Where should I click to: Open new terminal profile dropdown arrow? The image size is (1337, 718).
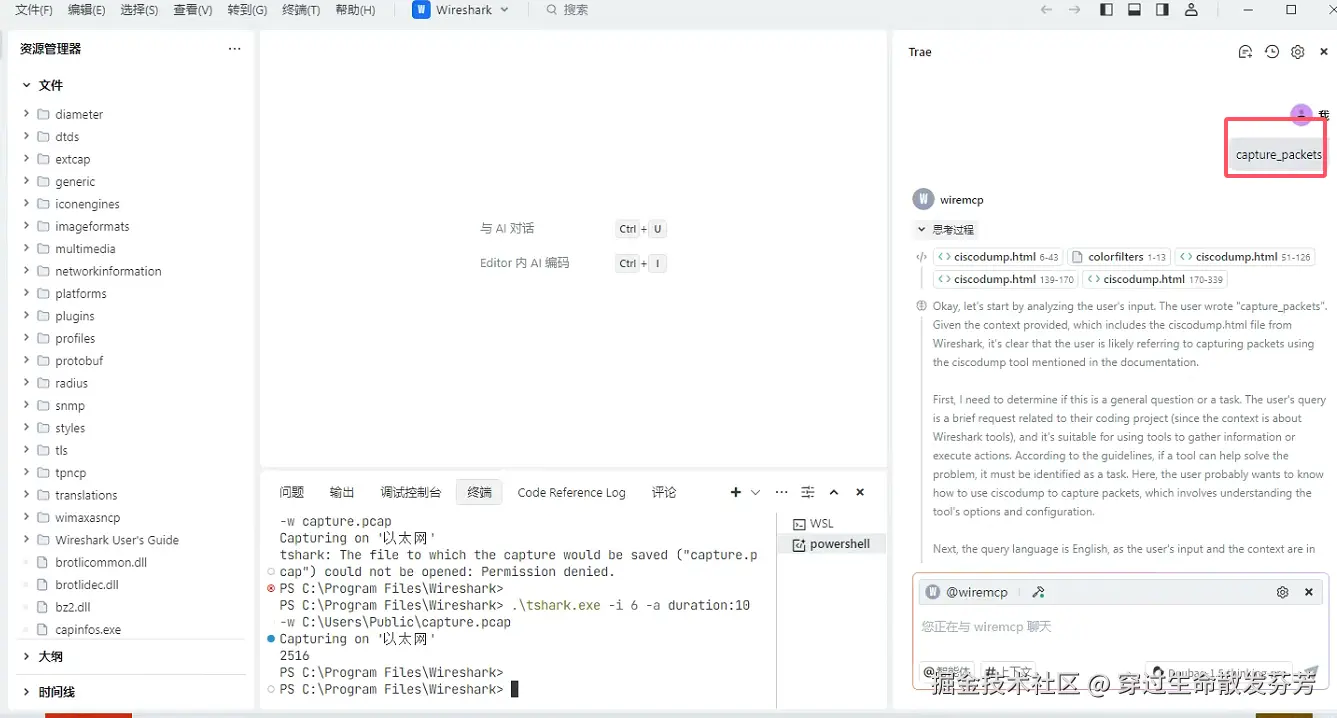(x=755, y=492)
